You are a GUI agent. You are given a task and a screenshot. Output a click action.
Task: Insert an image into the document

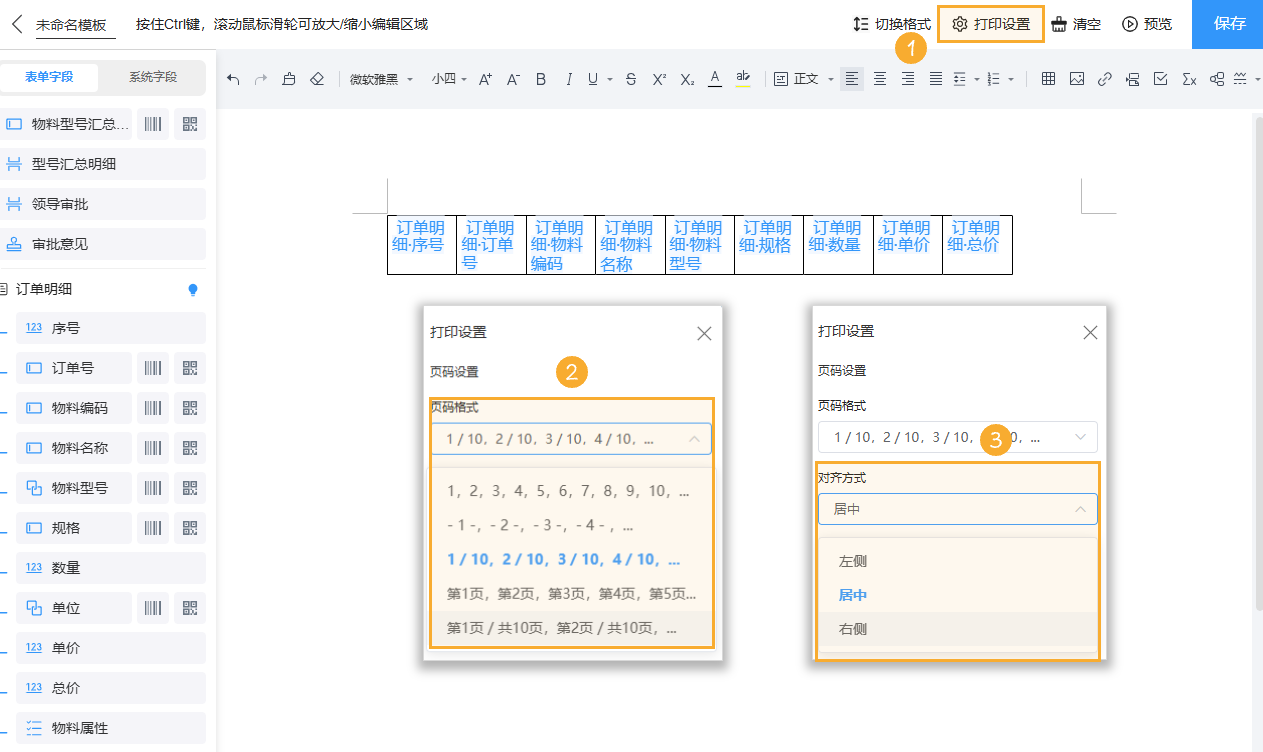pos(1076,78)
